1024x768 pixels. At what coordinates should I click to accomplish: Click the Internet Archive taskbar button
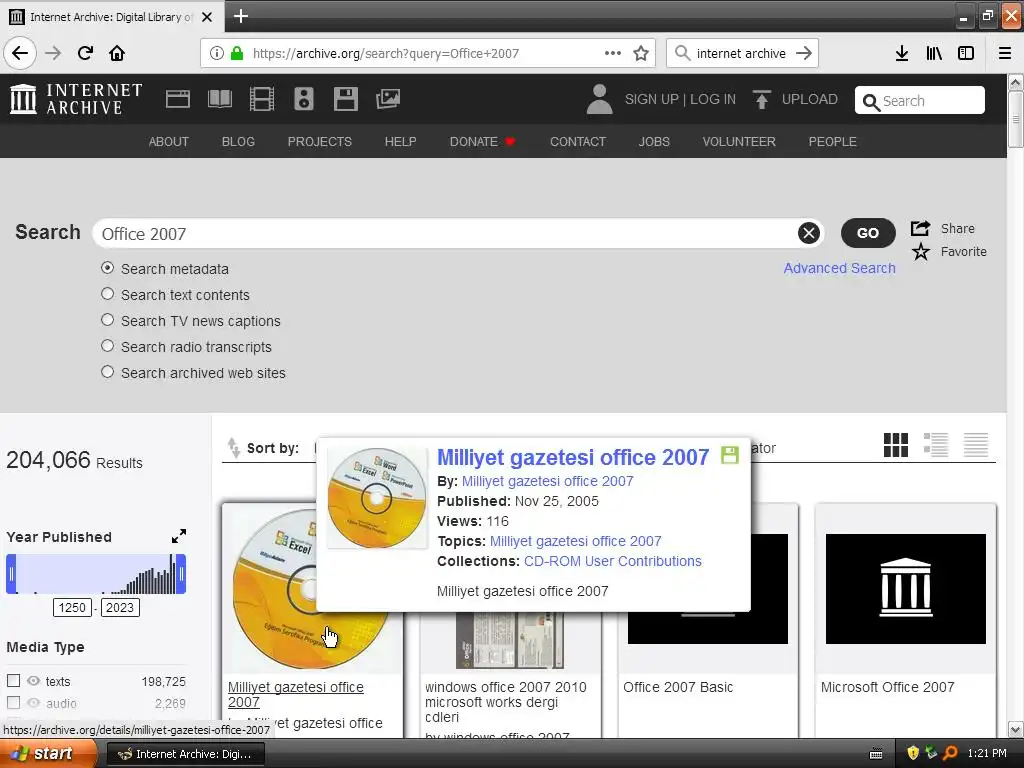(x=185, y=754)
